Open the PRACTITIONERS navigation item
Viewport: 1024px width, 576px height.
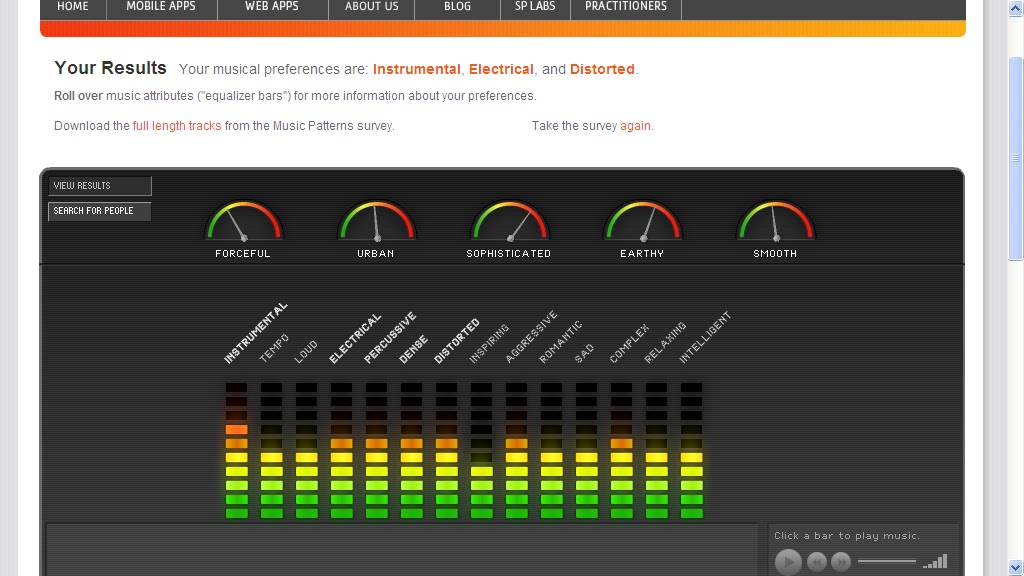(x=626, y=7)
